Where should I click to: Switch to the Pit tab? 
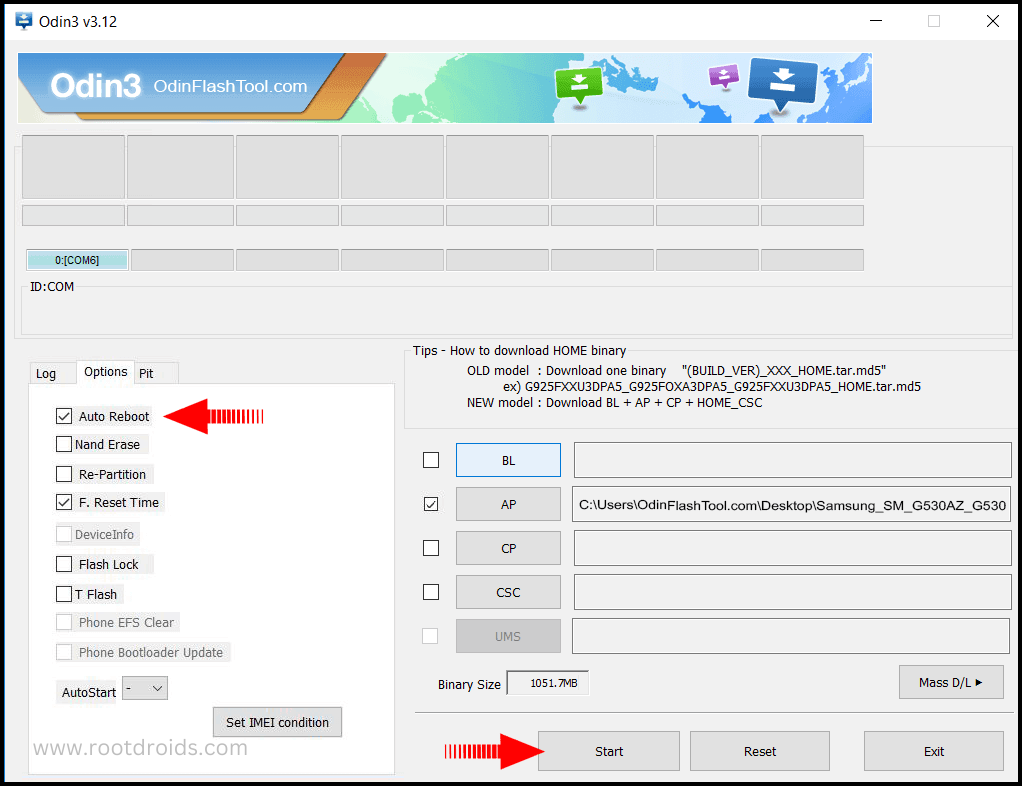click(x=147, y=373)
